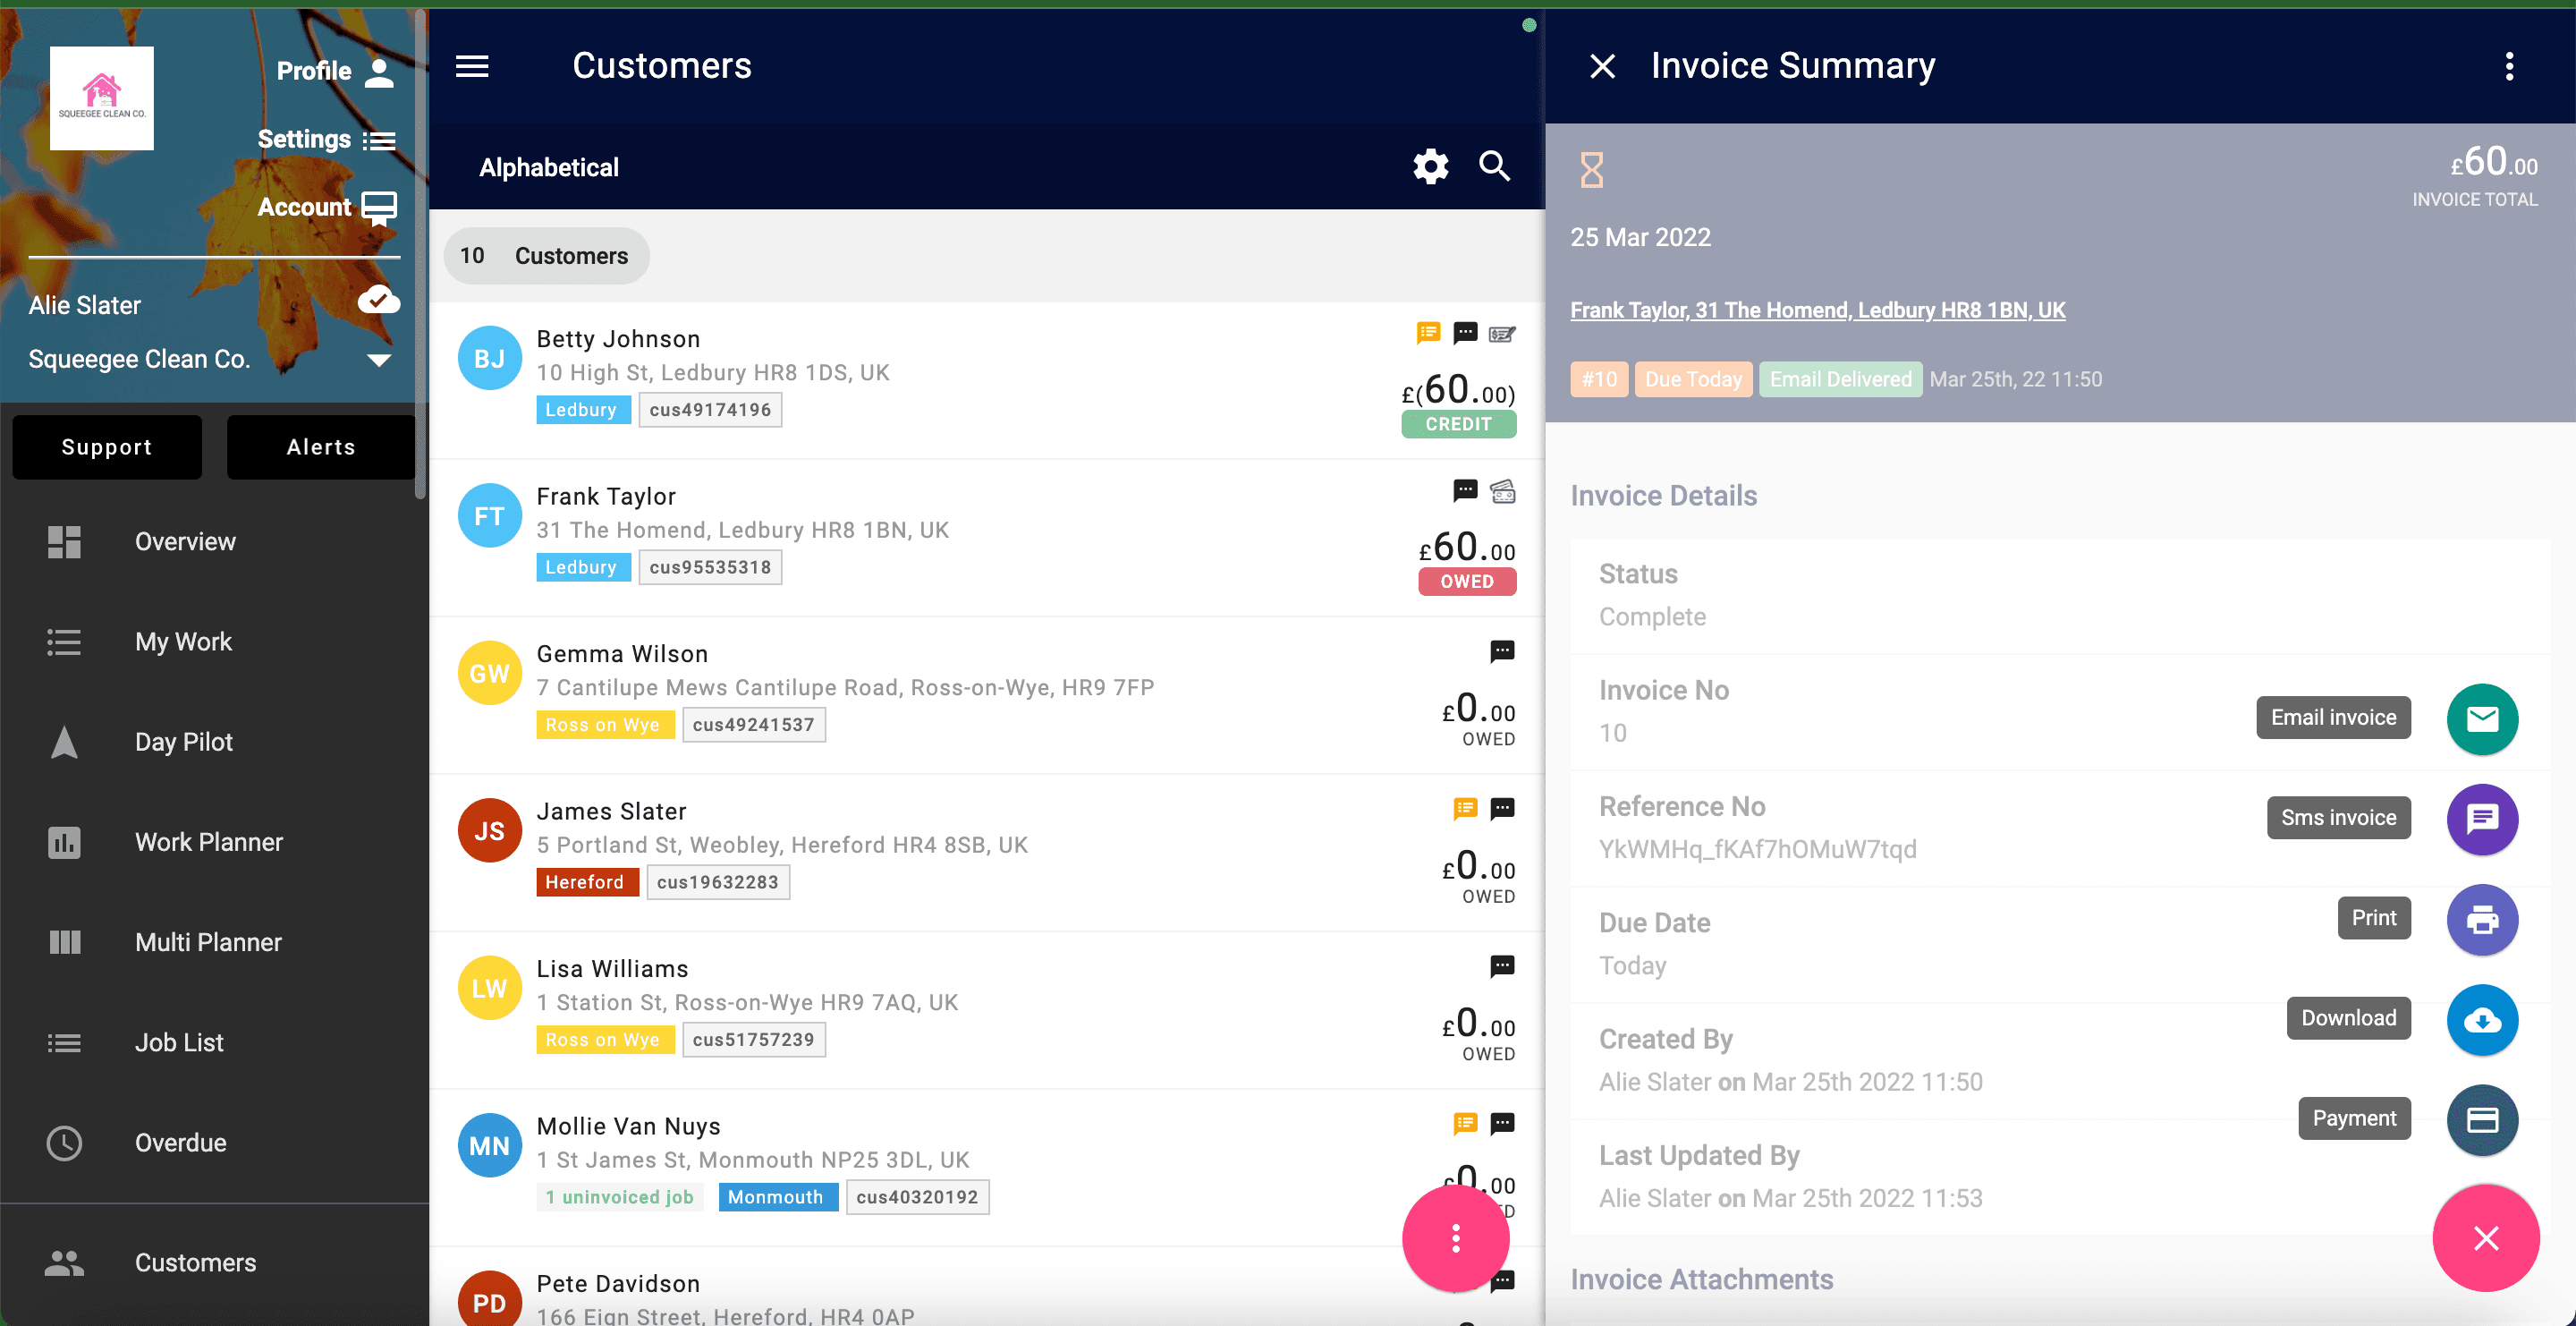
Task: Open Invoice Summary three-dot options menu
Action: (2508, 66)
